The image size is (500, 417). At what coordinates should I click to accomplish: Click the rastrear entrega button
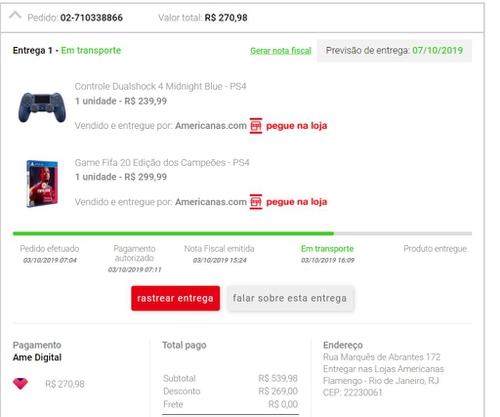[175, 298]
